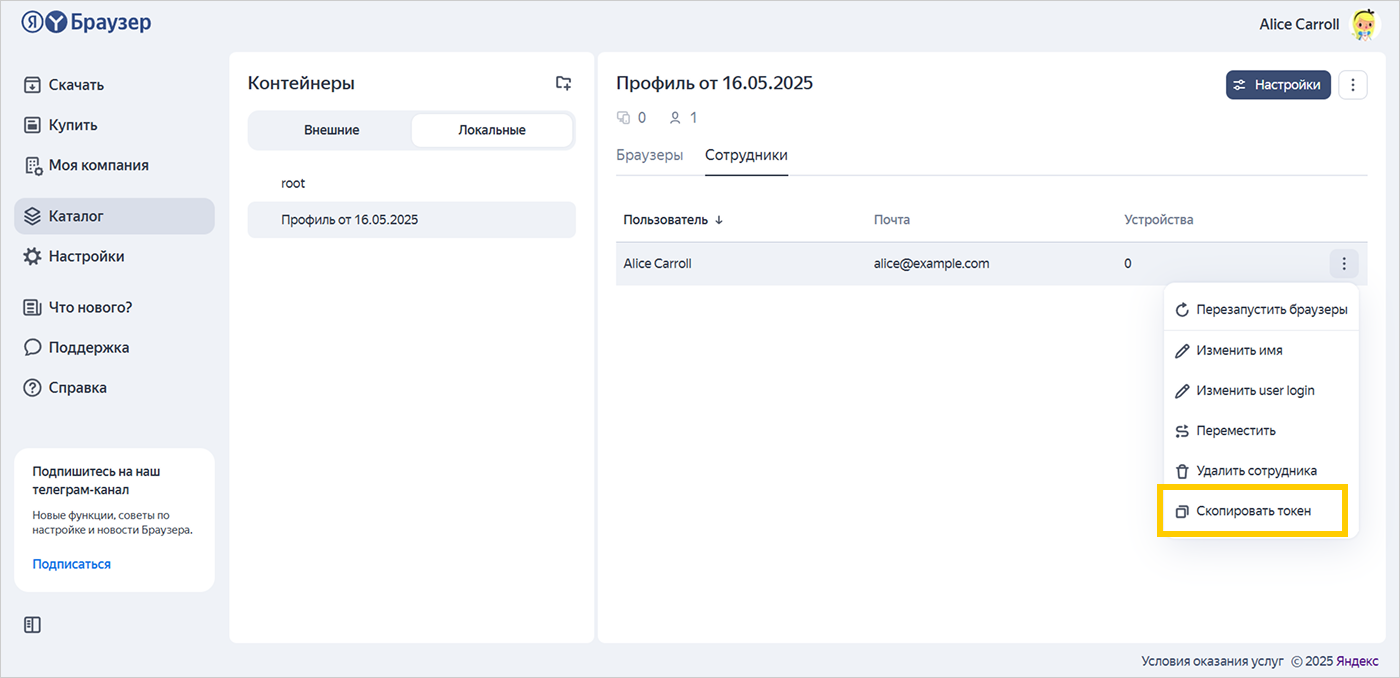Go to Купить in the sidebar

(114, 125)
